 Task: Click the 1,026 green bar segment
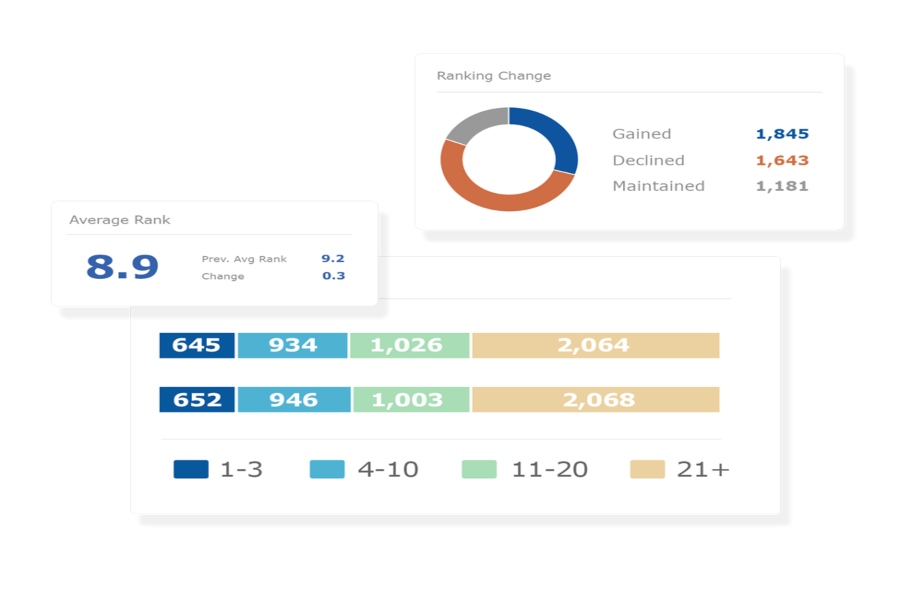[x=409, y=345]
